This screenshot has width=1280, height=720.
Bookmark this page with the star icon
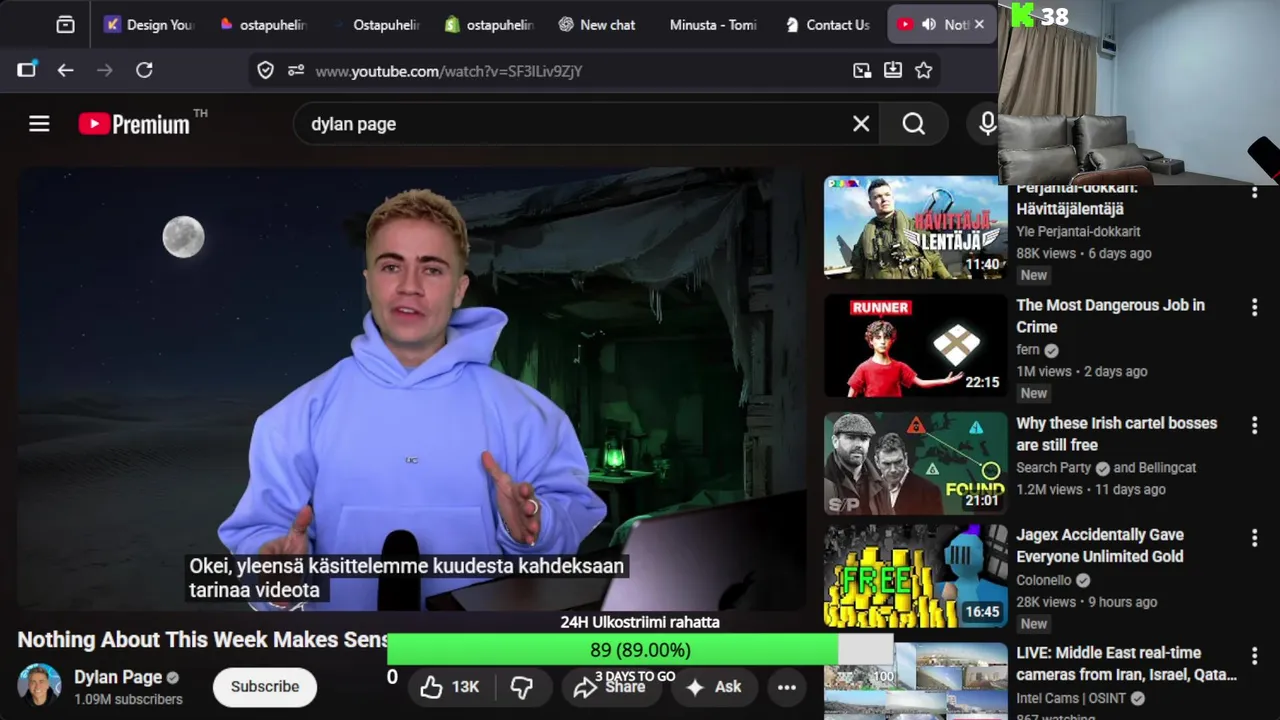click(x=924, y=70)
